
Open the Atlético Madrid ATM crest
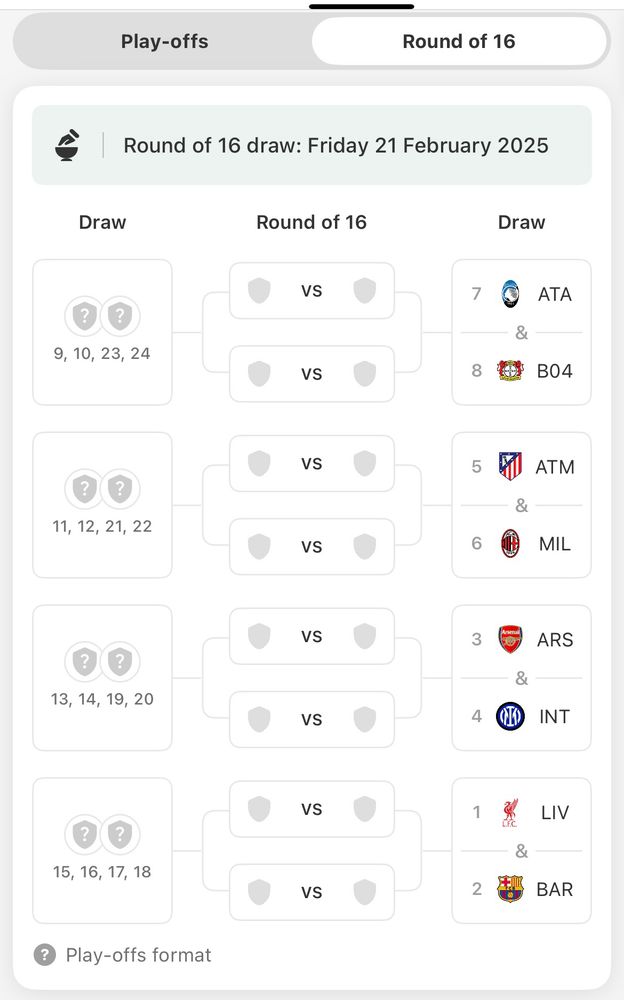coord(510,466)
